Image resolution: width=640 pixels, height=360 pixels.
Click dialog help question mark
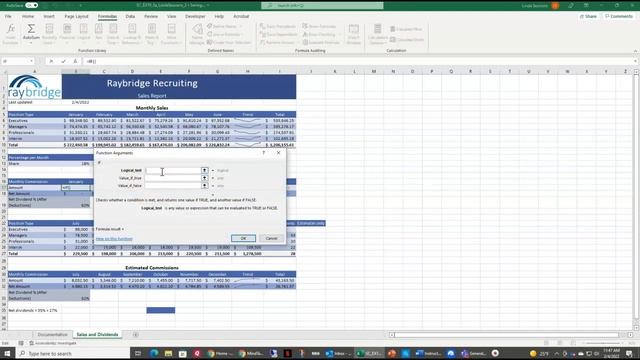pos(264,153)
